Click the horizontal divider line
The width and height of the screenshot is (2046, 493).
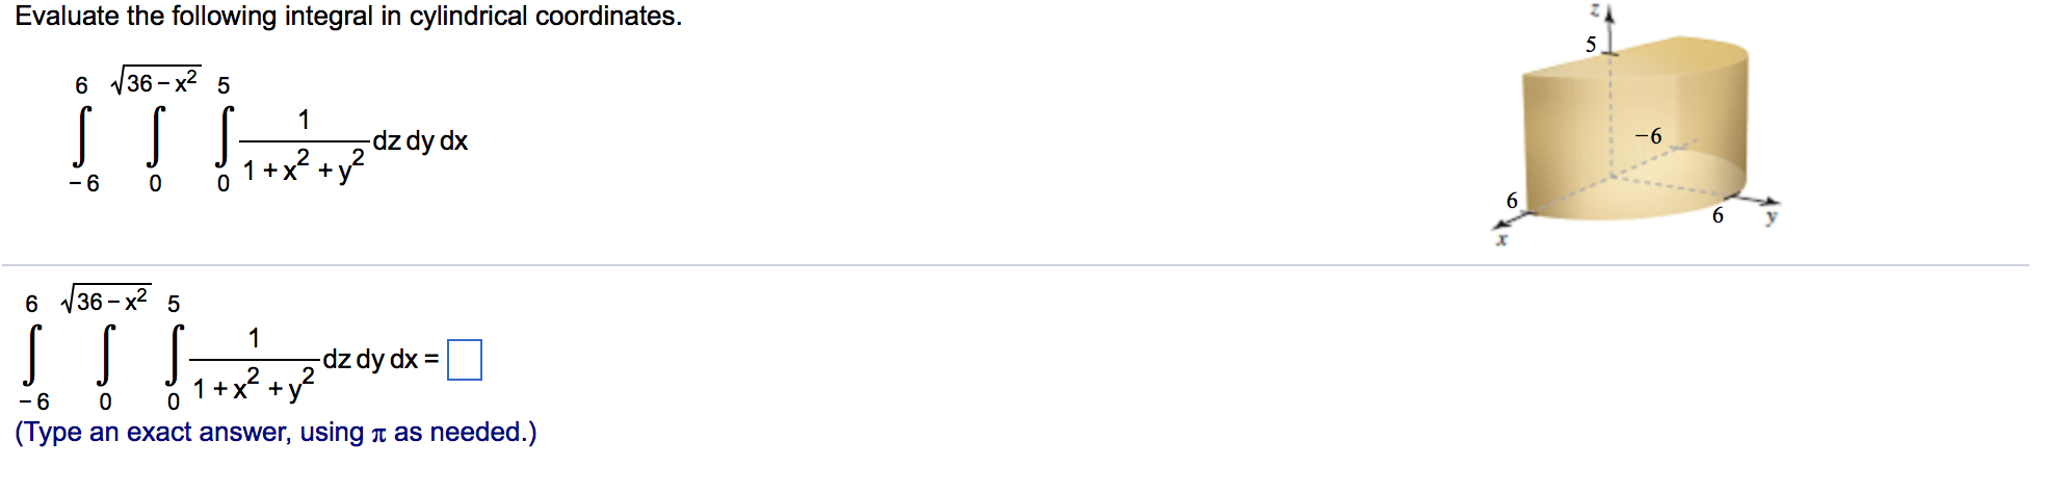tap(1015, 265)
